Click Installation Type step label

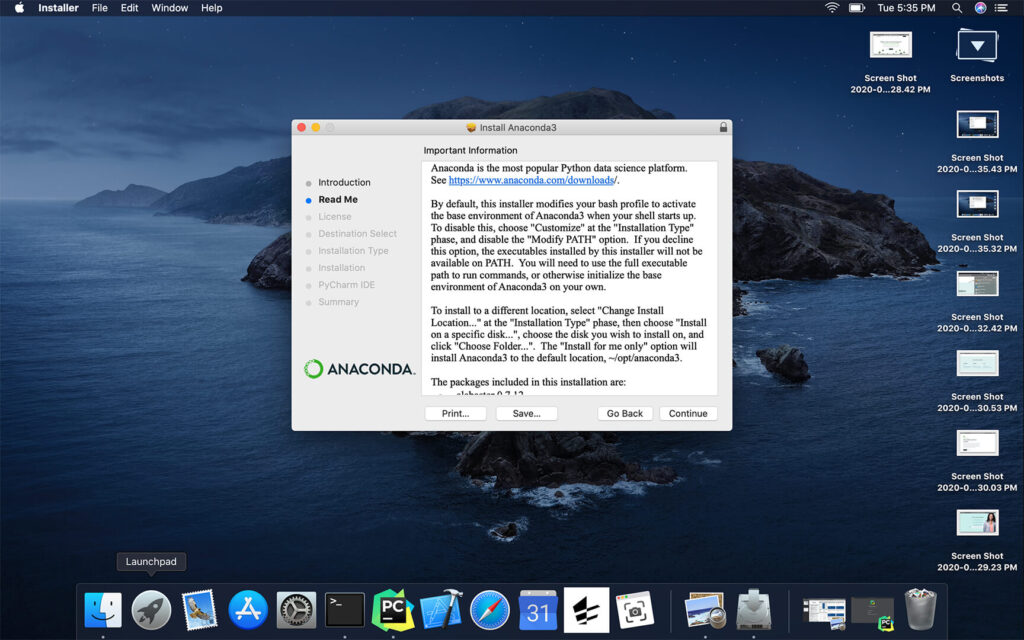pos(353,250)
